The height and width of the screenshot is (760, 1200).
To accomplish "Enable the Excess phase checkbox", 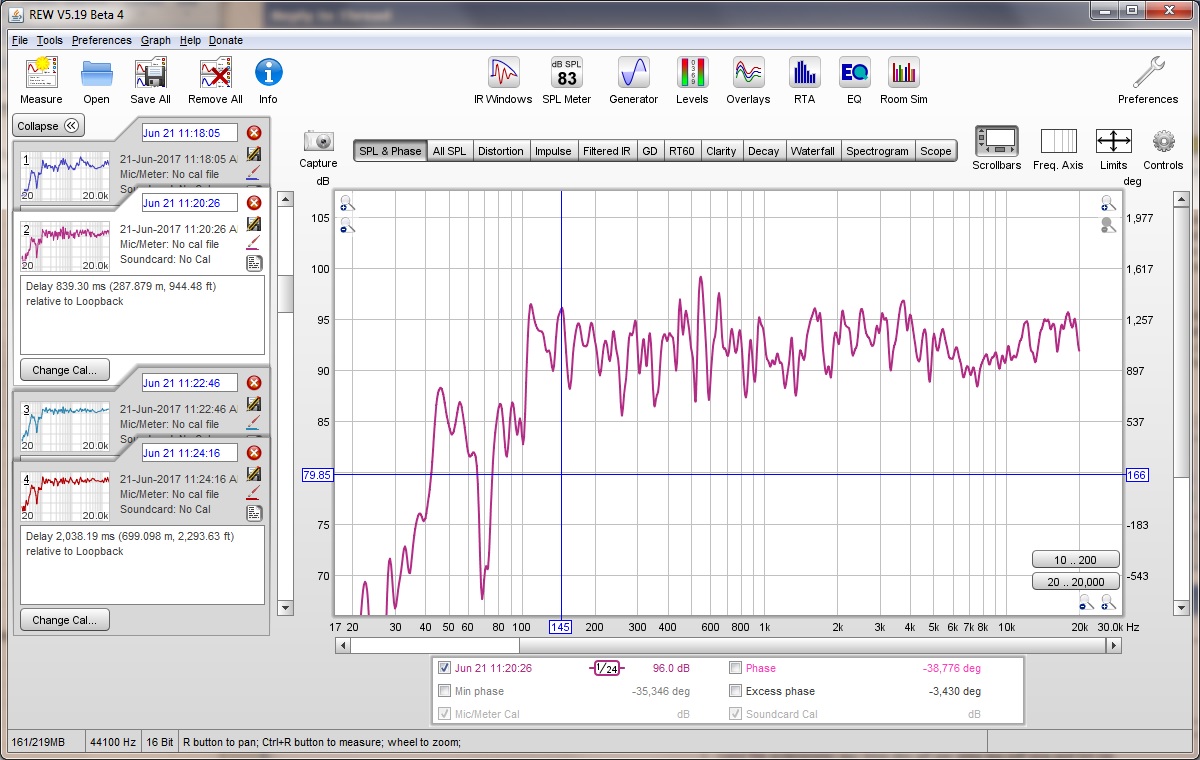I will pos(735,691).
